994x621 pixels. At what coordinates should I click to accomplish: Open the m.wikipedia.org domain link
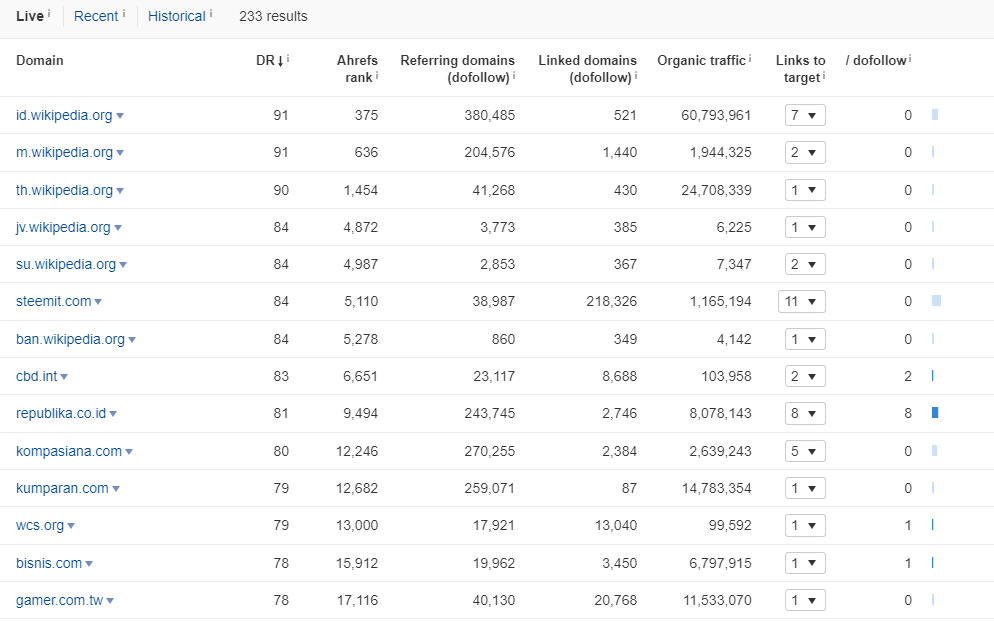click(64, 152)
